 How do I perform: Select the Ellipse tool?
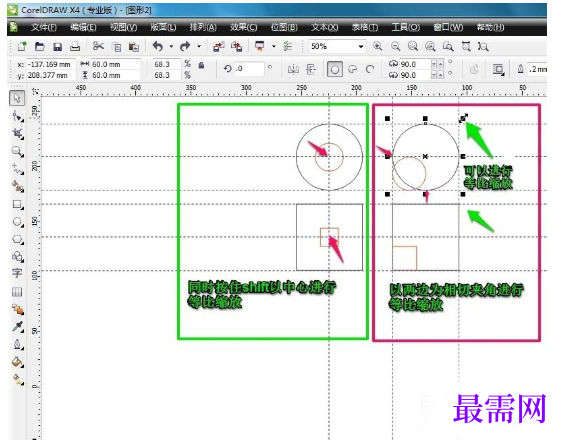(17, 222)
